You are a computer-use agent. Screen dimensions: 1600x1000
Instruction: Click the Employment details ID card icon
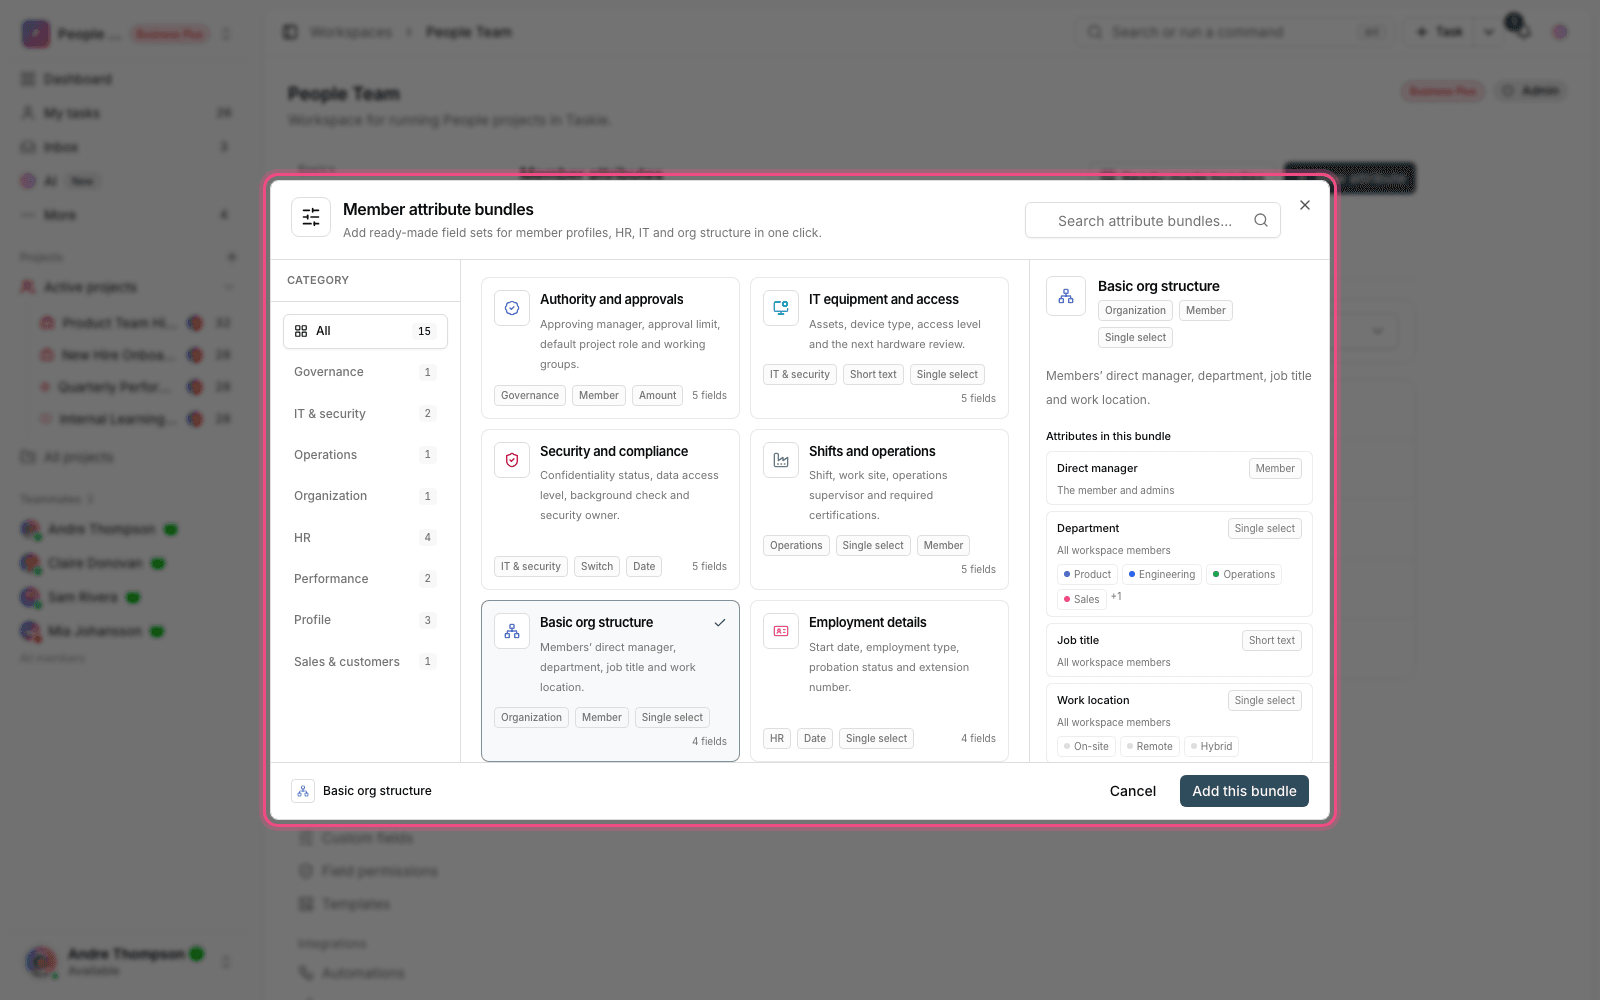(x=781, y=631)
